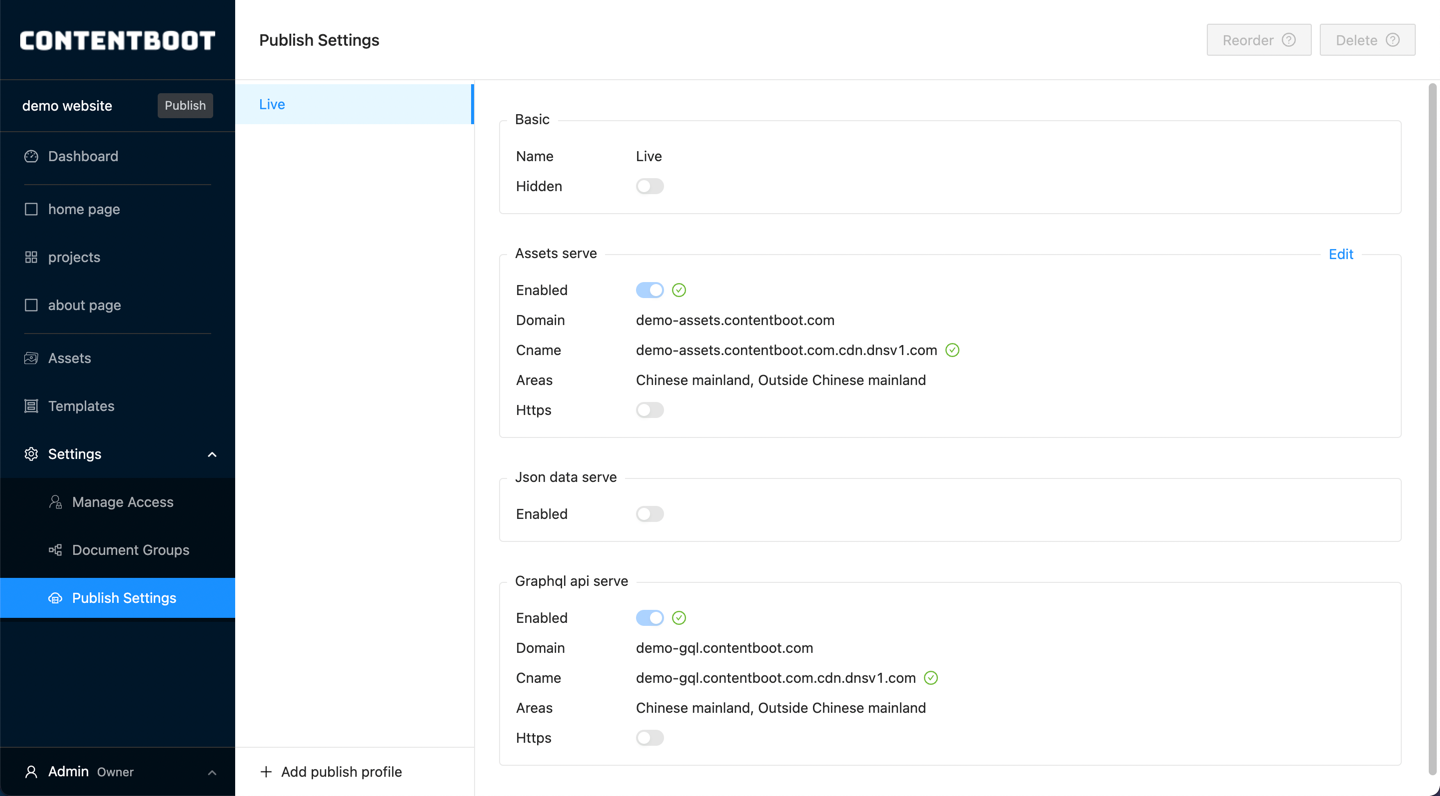Collapse the Settings menu chevron
This screenshot has height=796, width=1440.
point(212,454)
